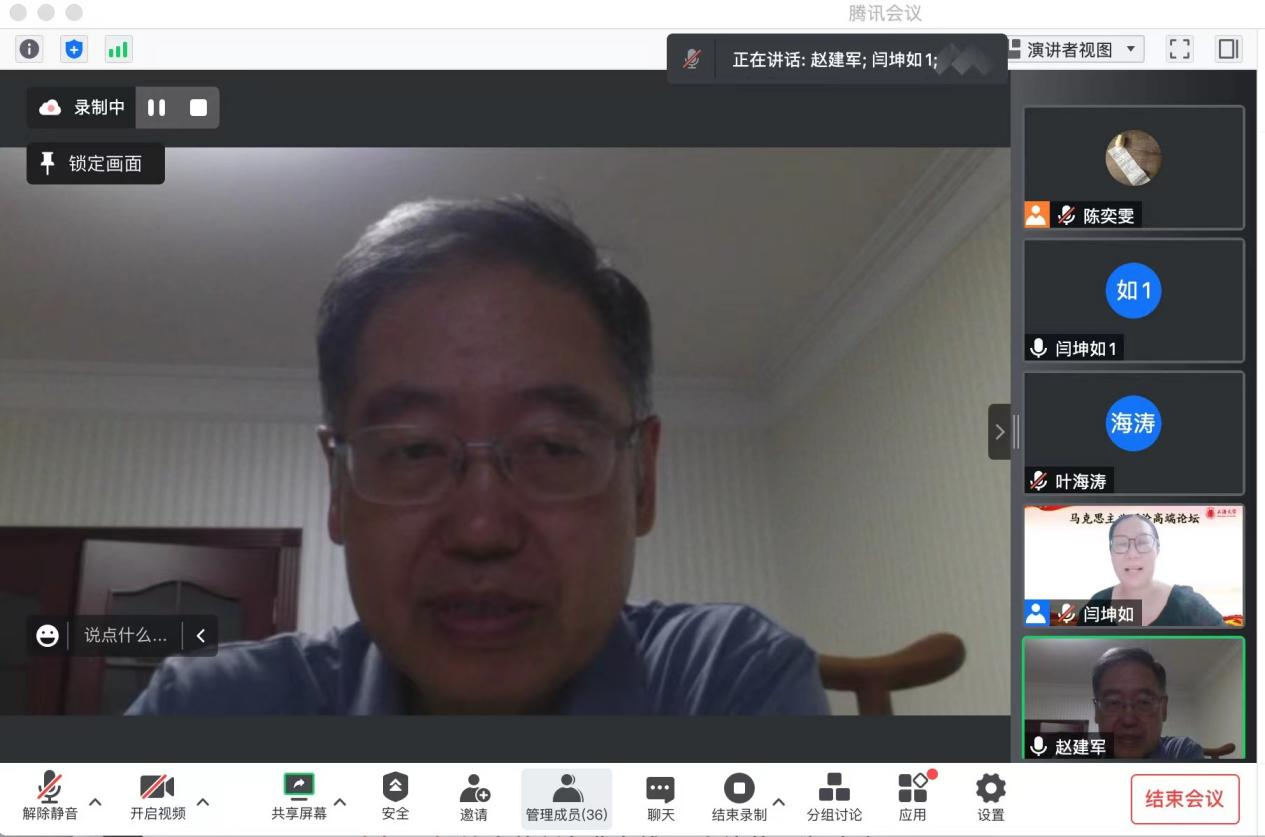Open the speaker view (演讲者视图) dropdown
1265x837 pixels.
(1076, 49)
